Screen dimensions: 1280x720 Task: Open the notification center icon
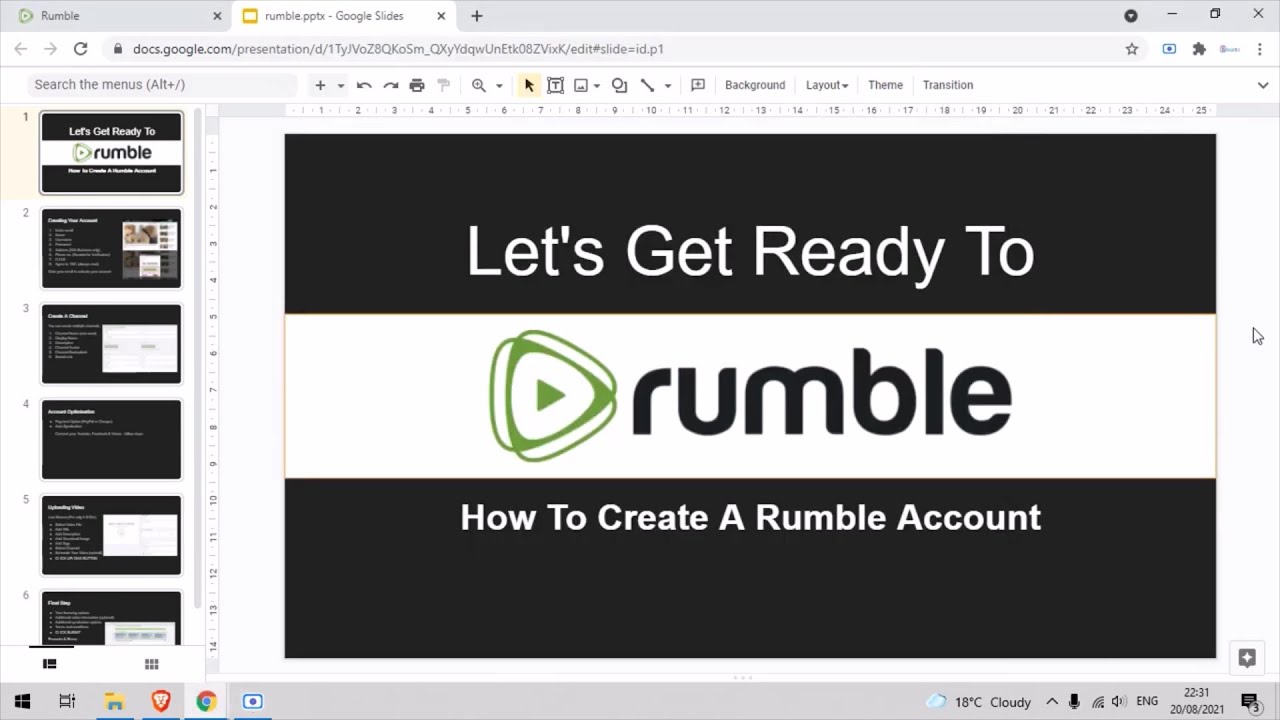tap(1250, 702)
